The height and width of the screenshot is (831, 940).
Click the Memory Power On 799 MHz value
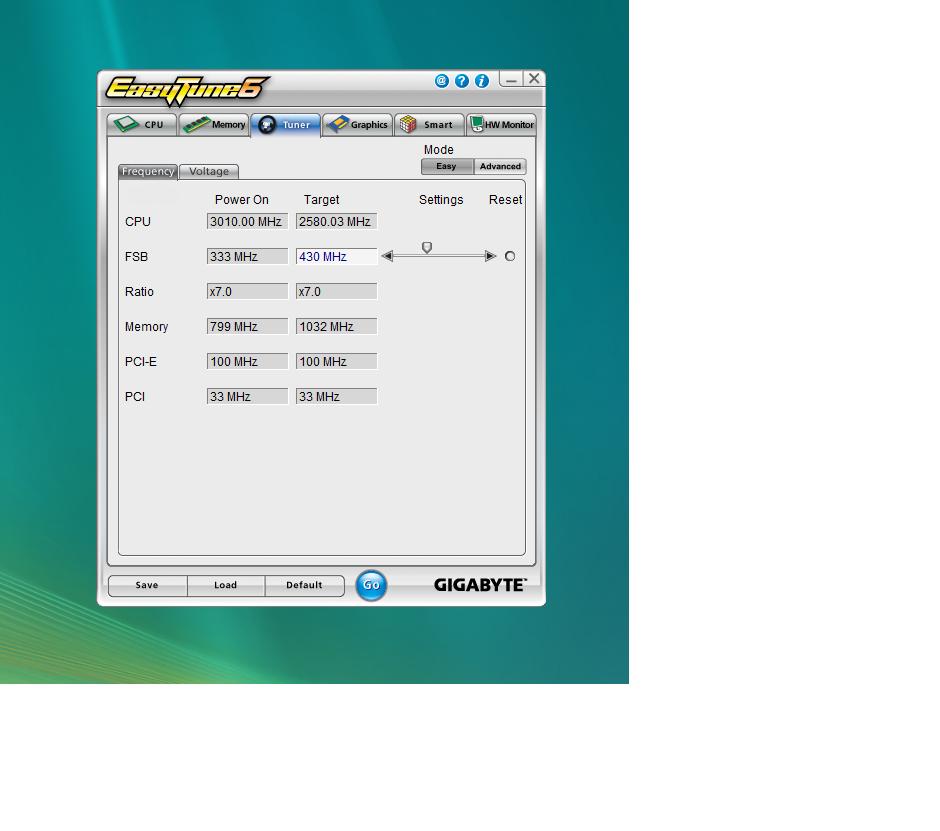(248, 327)
